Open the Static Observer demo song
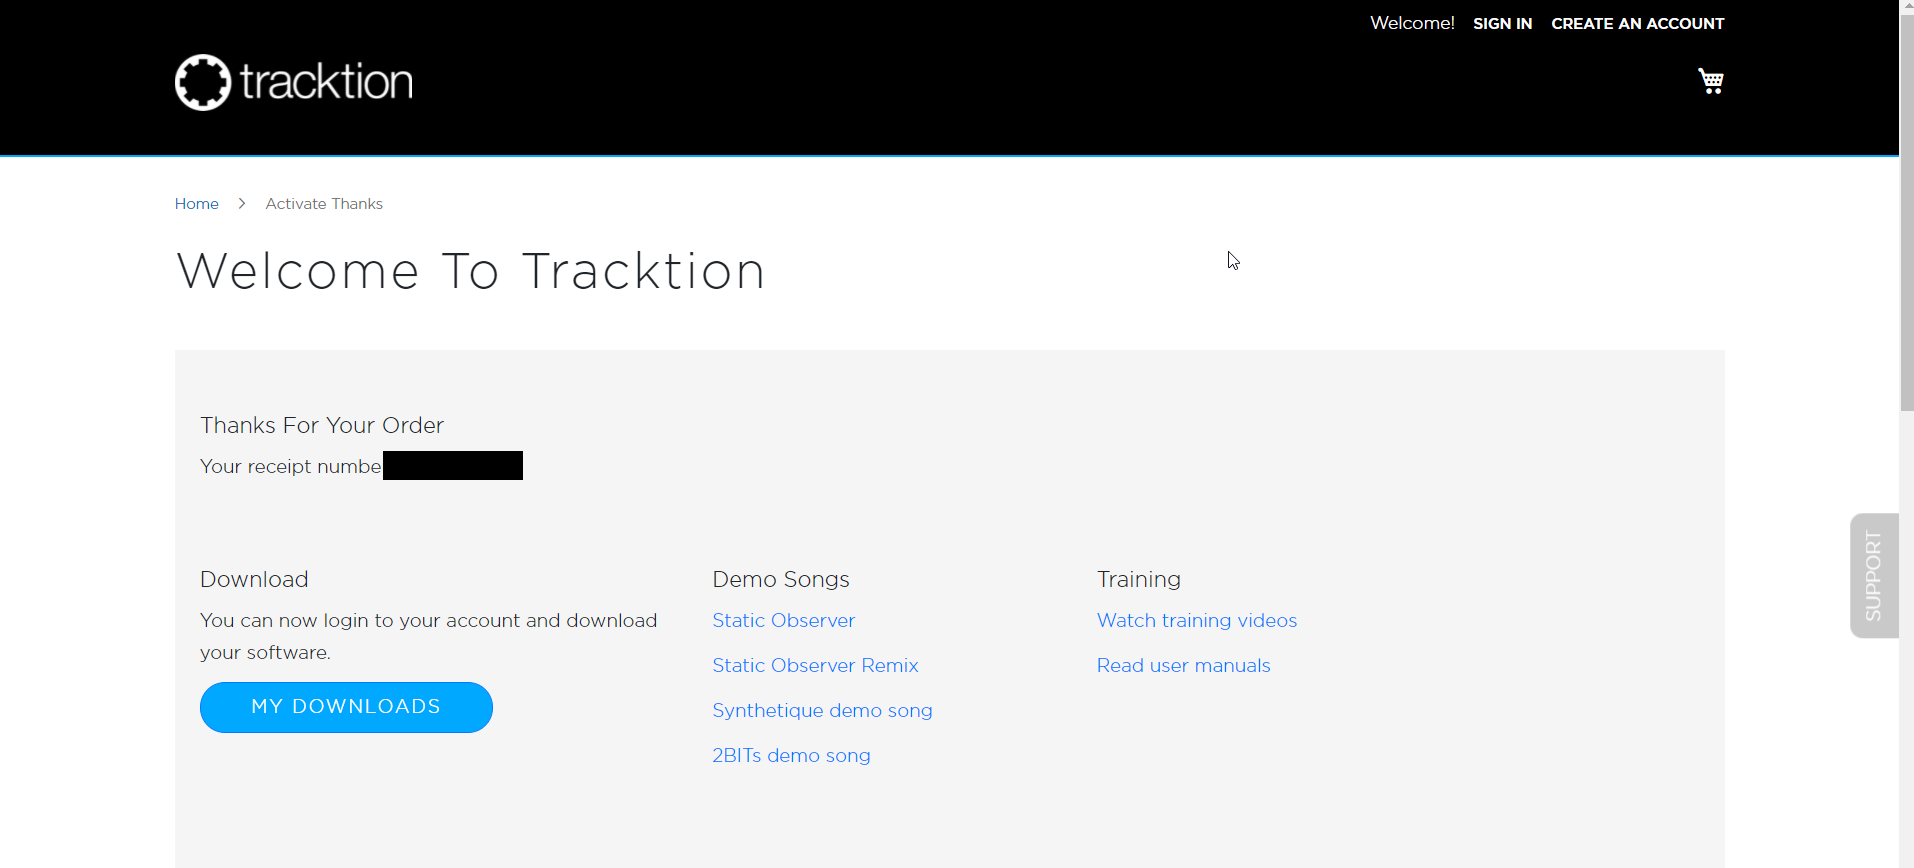Image resolution: width=1914 pixels, height=868 pixels. tap(783, 620)
